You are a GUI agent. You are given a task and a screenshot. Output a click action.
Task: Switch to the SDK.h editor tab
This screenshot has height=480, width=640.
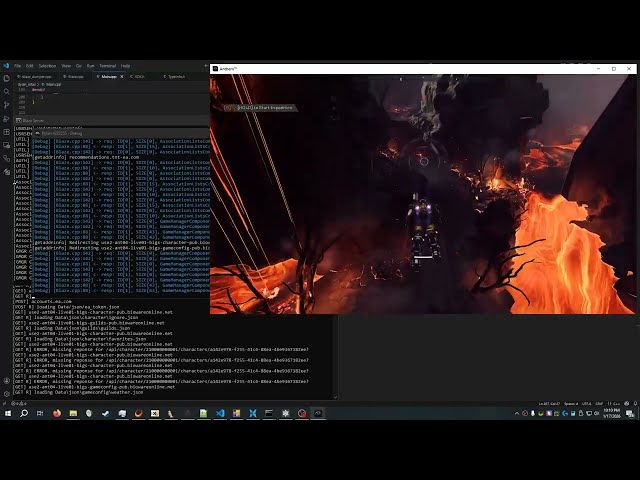[138, 77]
